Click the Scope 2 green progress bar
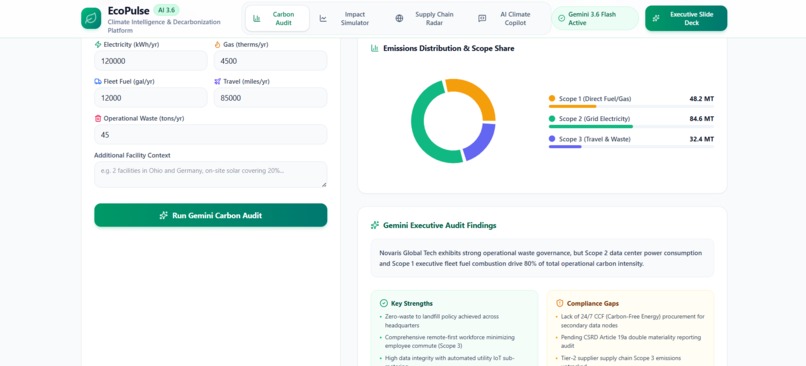The image size is (806, 366). 591,126
